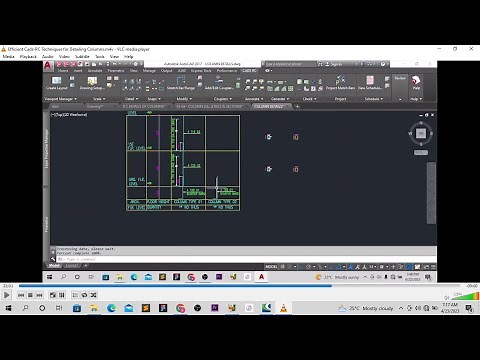
Task: Click the Create Layout tool
Action: [x=57, y=83]
